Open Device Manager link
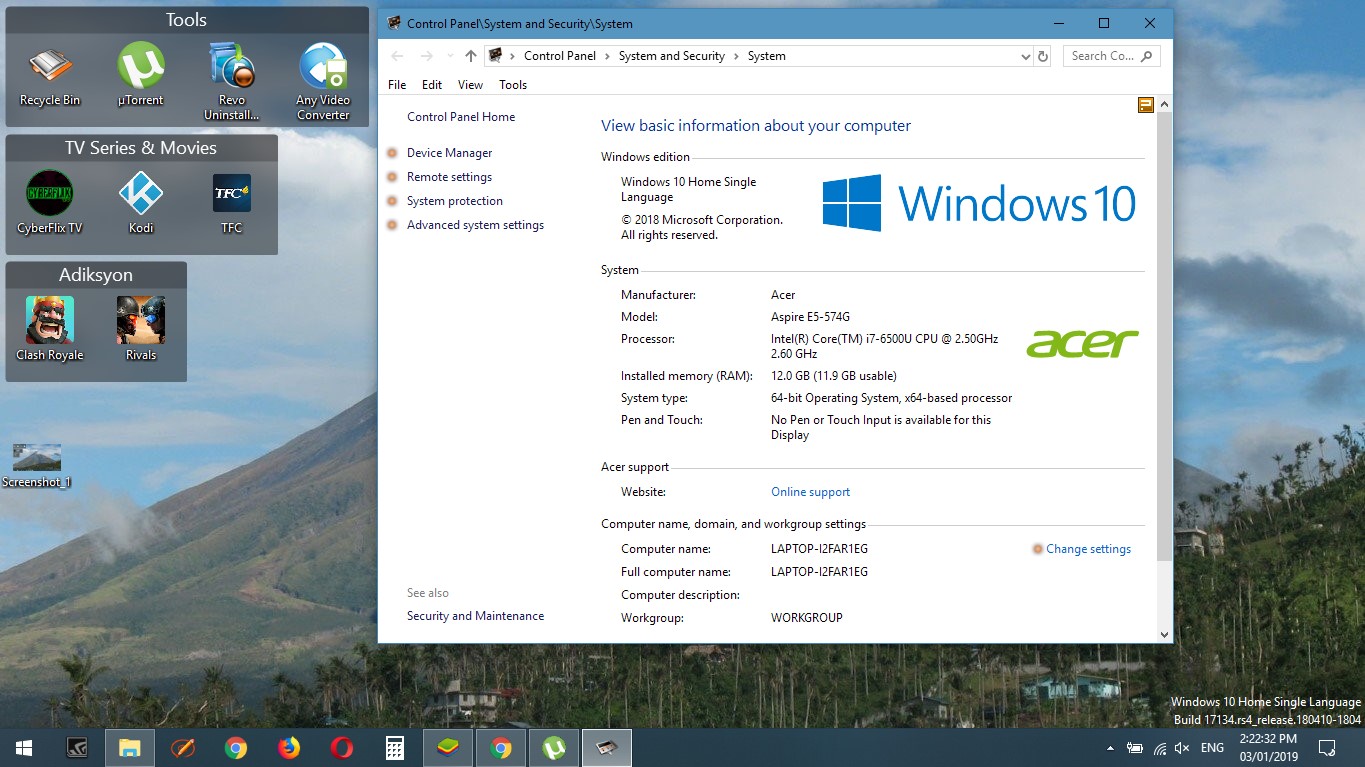The image size is (1365, 767). pyautogui.click(x=450, y=153)
